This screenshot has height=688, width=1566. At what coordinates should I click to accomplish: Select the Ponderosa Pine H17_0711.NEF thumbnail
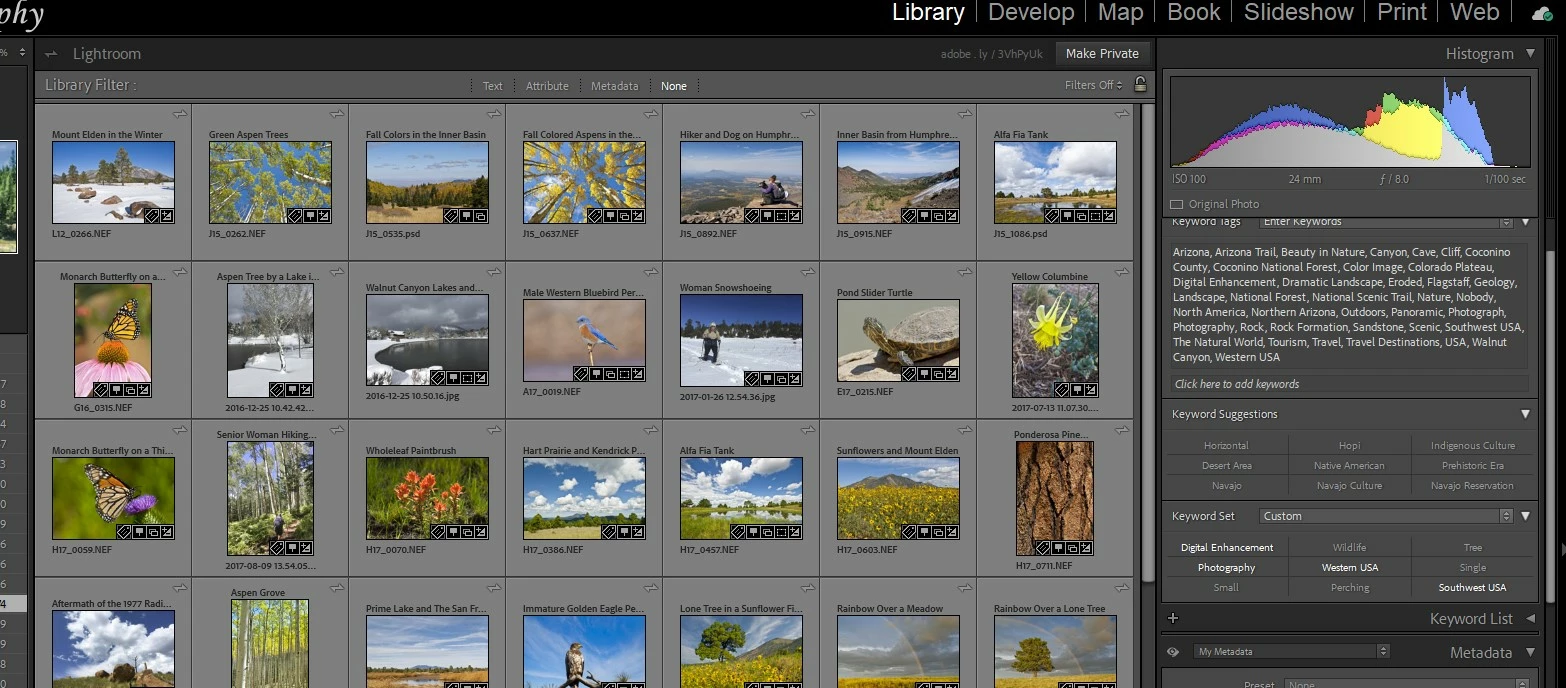[1055, 498]
